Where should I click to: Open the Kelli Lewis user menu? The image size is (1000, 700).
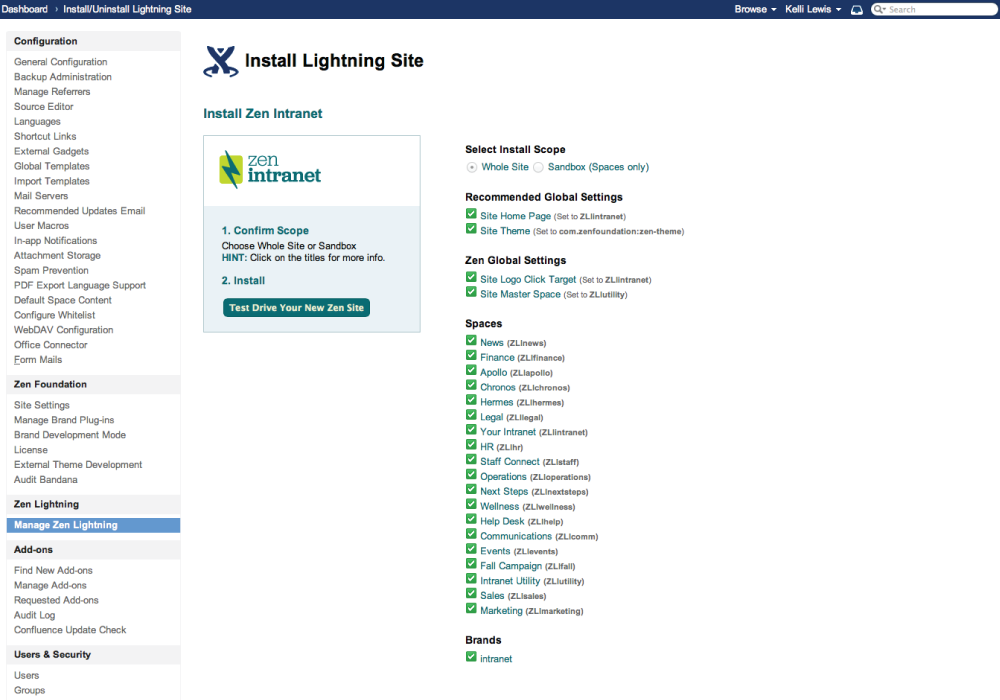pyautogui.click(x=813, y=10)
